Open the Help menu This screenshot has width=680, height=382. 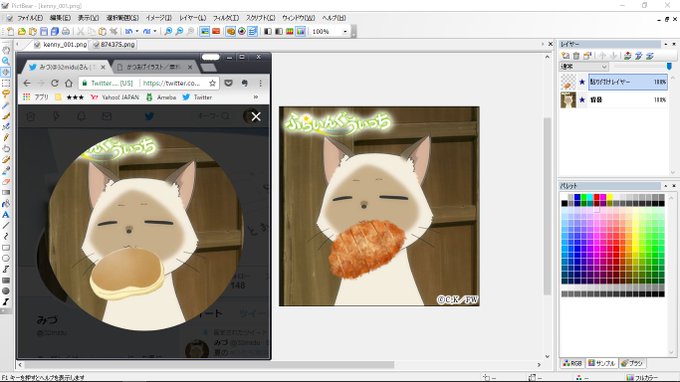(x=333, y=18)
